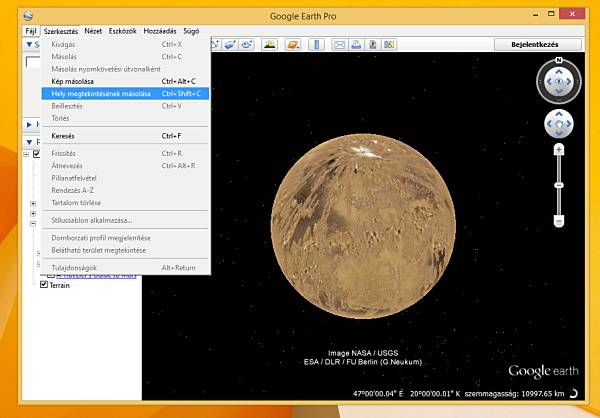Choose Keresés from the edit menu
The height and width of the screenshot is (418, 600).
(x=126, y=136)
